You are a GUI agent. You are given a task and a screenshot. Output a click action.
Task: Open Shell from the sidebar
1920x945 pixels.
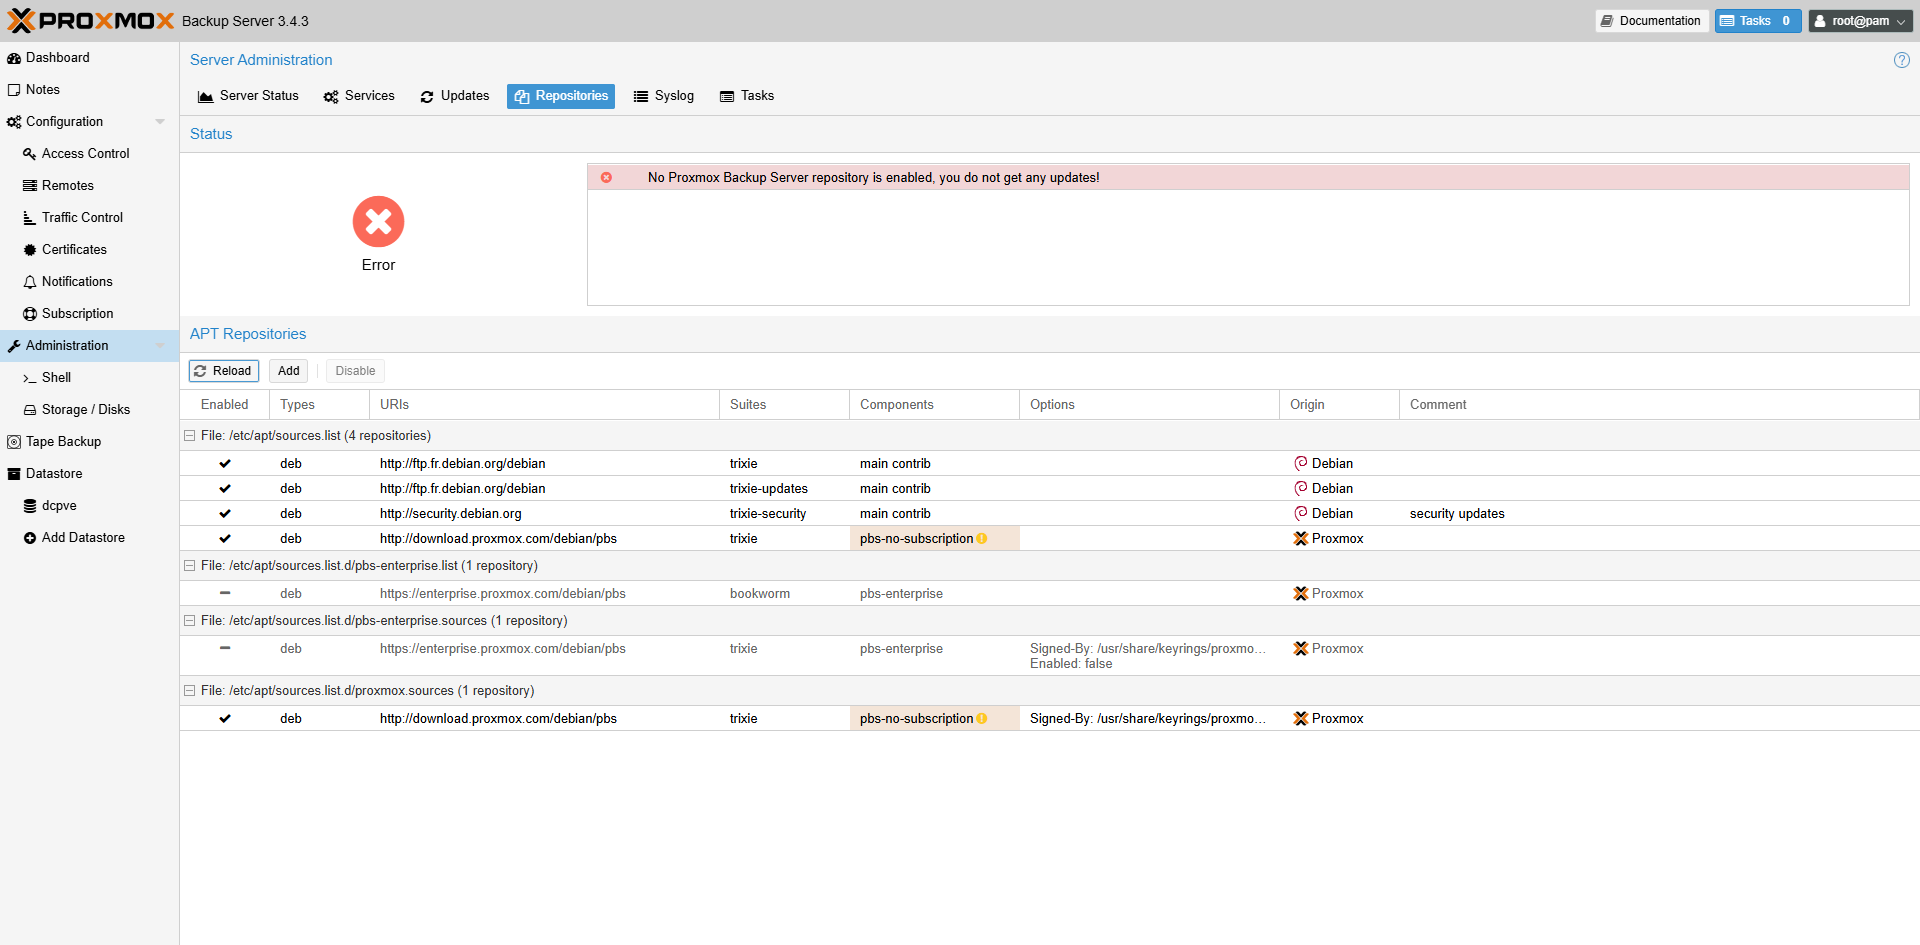coord(56,378)
